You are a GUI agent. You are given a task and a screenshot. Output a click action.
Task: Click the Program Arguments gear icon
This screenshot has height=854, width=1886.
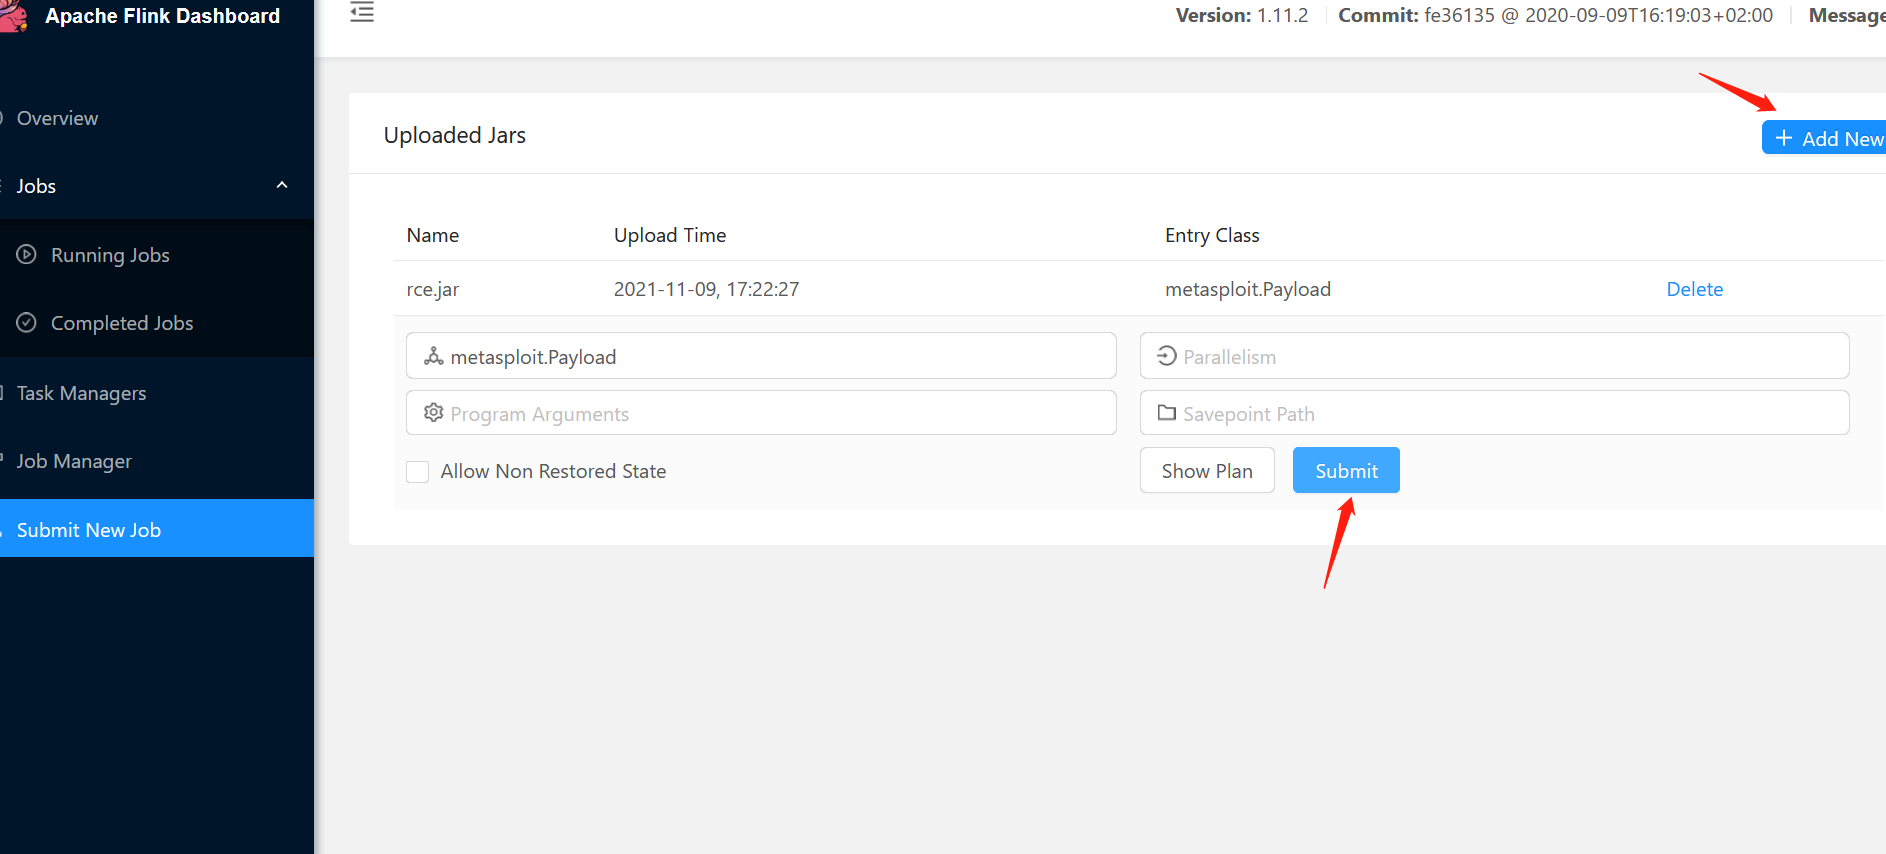coord(434,413)
